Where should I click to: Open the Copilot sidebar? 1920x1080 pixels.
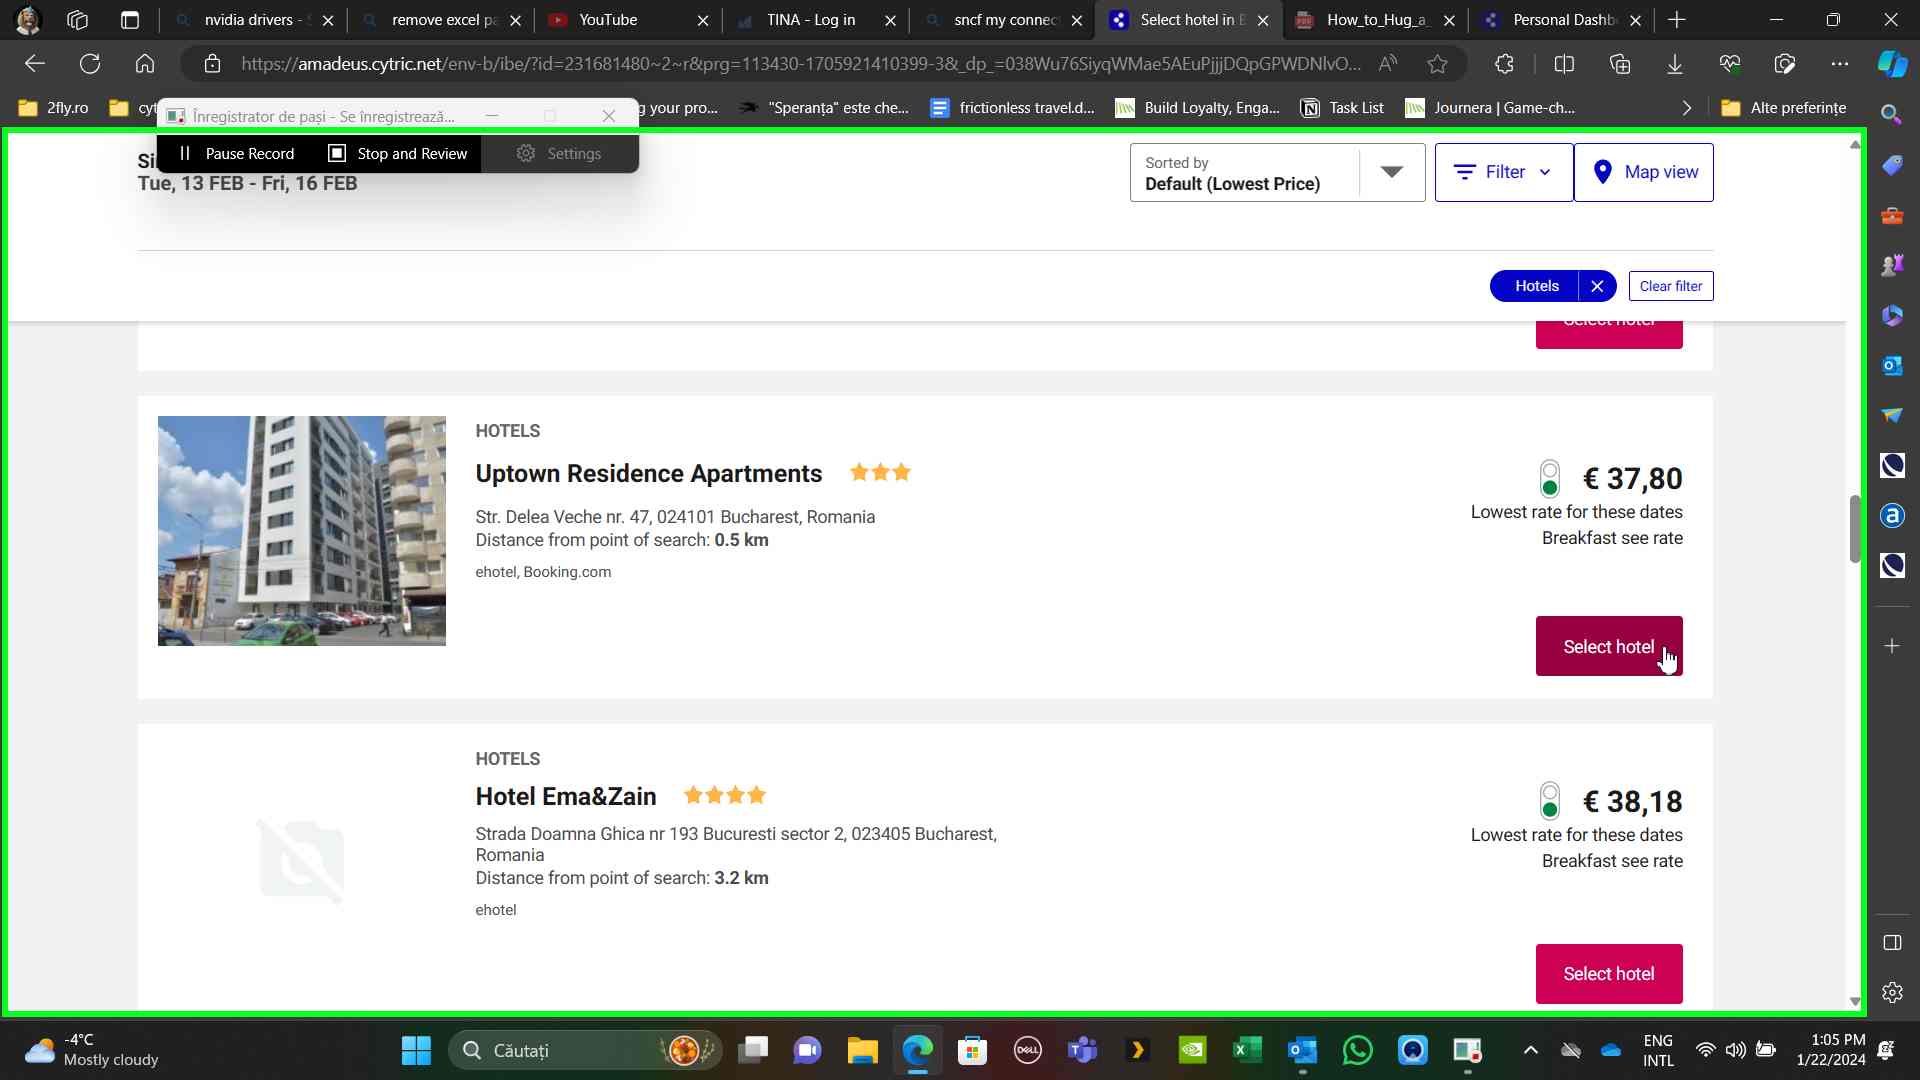(1892, 64)
